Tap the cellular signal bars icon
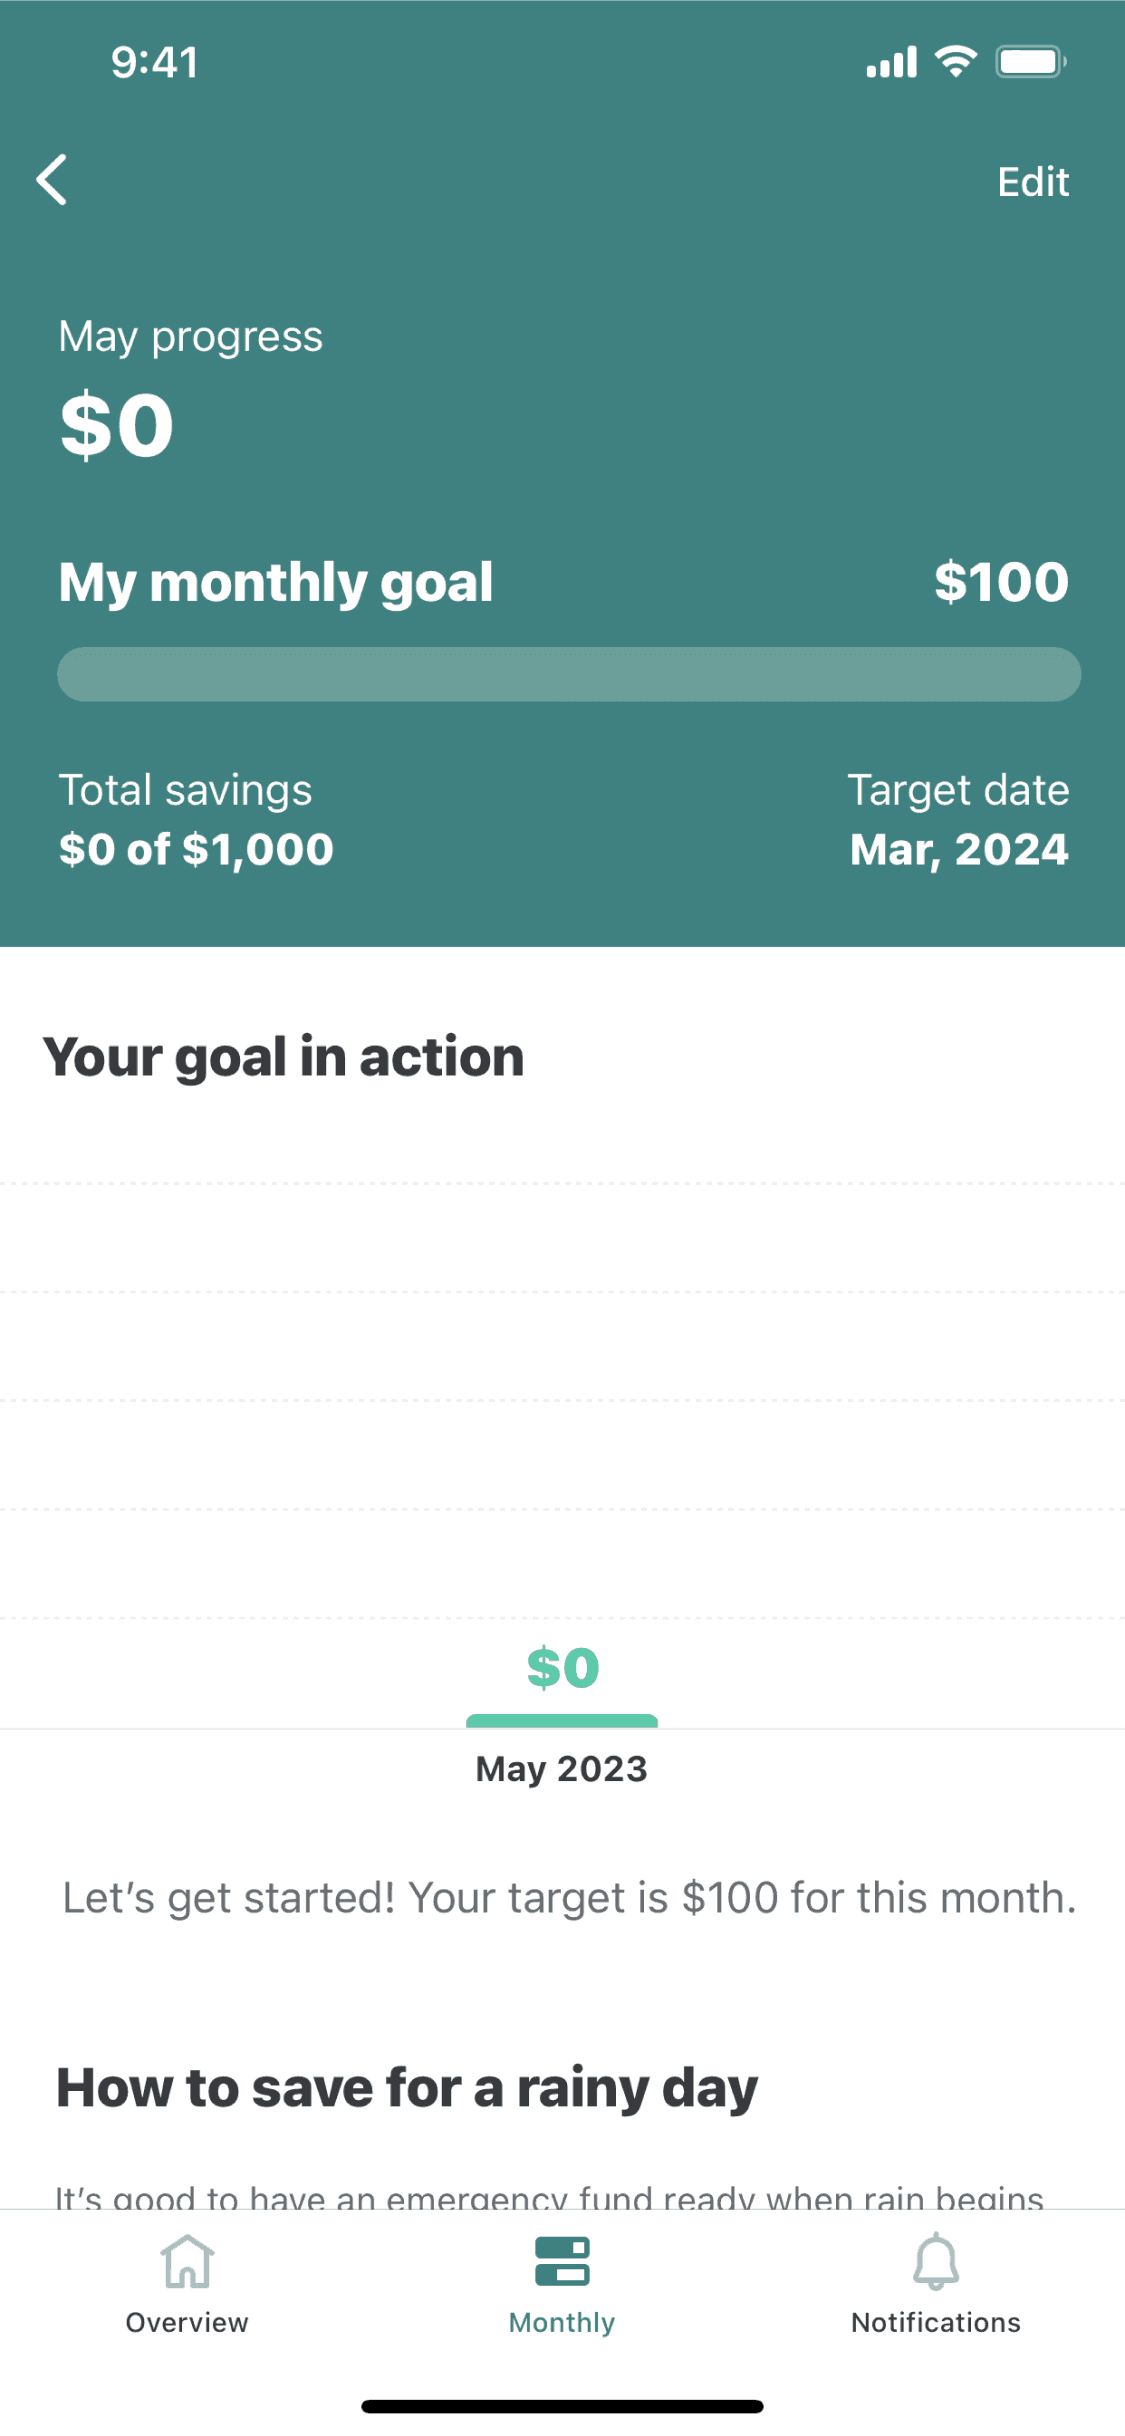 coord(891,63)
